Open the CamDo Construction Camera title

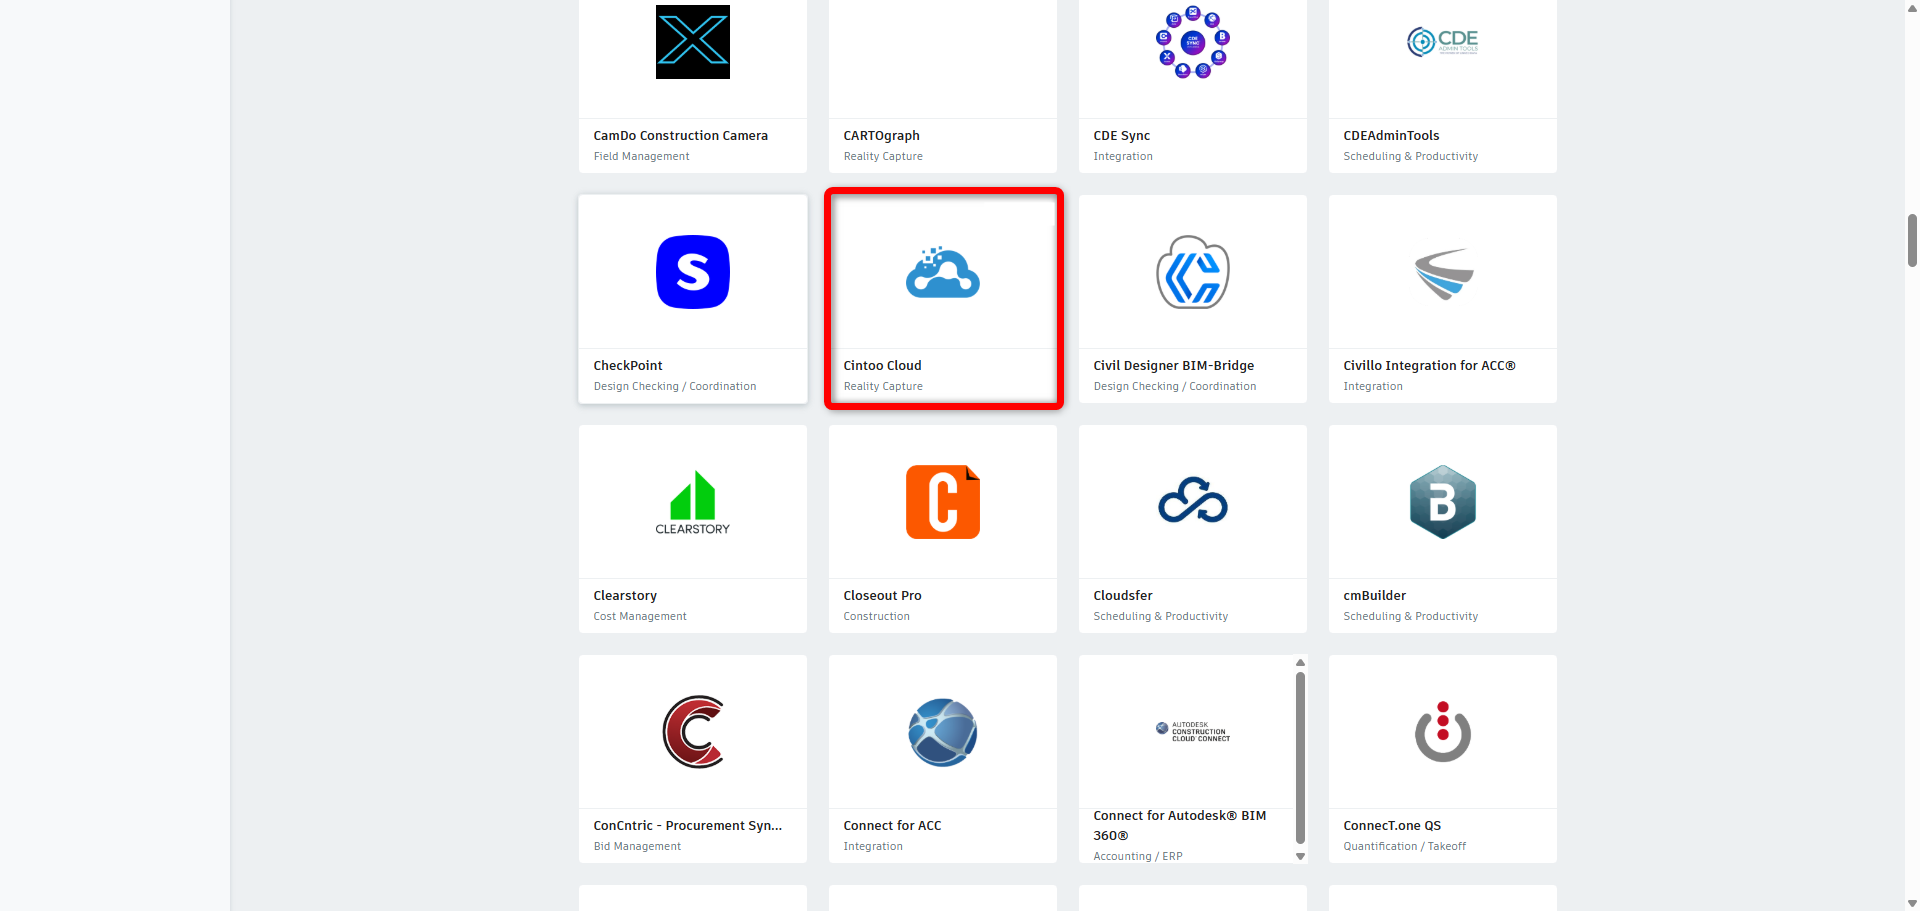click(x=681, y=136)
